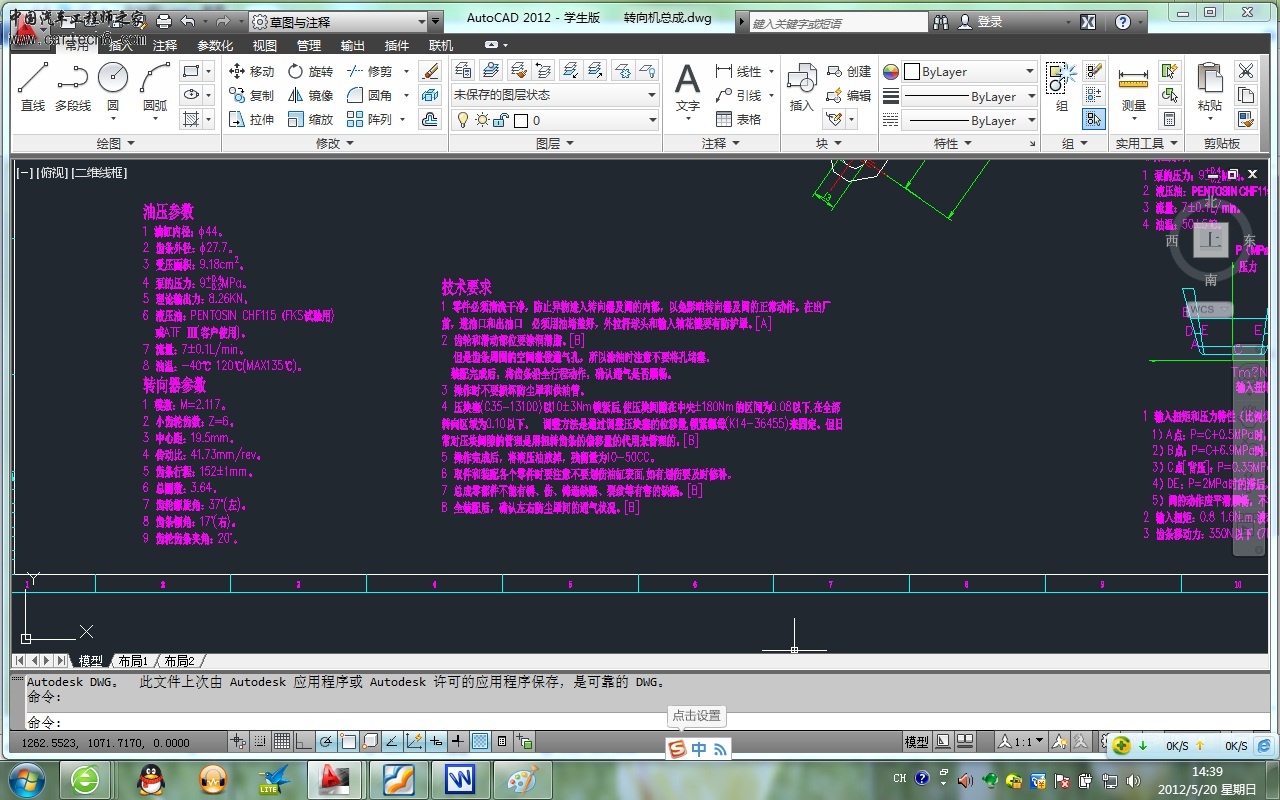Open the current layer dropdown showing 0
The width and height of the screenshot is (1280, 800).
click(x=554, y=120)
